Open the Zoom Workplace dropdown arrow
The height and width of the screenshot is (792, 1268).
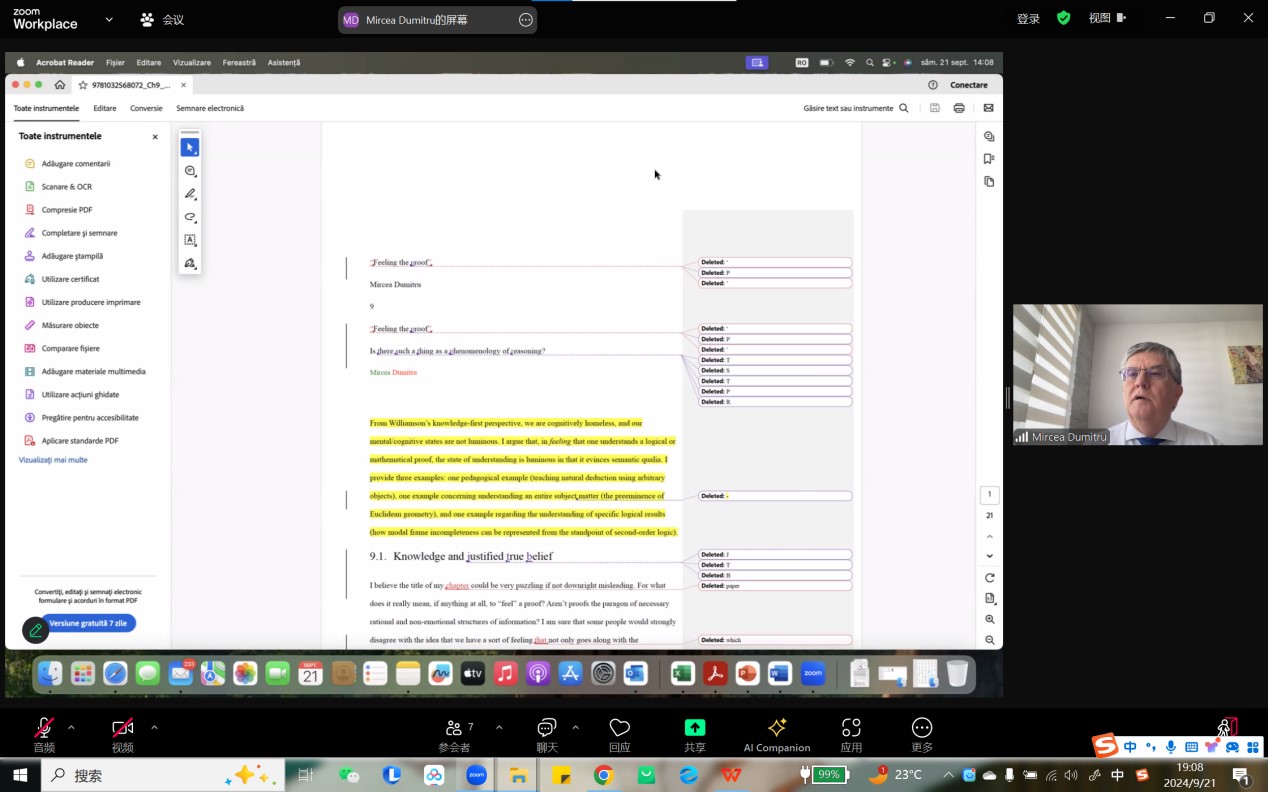109,19
